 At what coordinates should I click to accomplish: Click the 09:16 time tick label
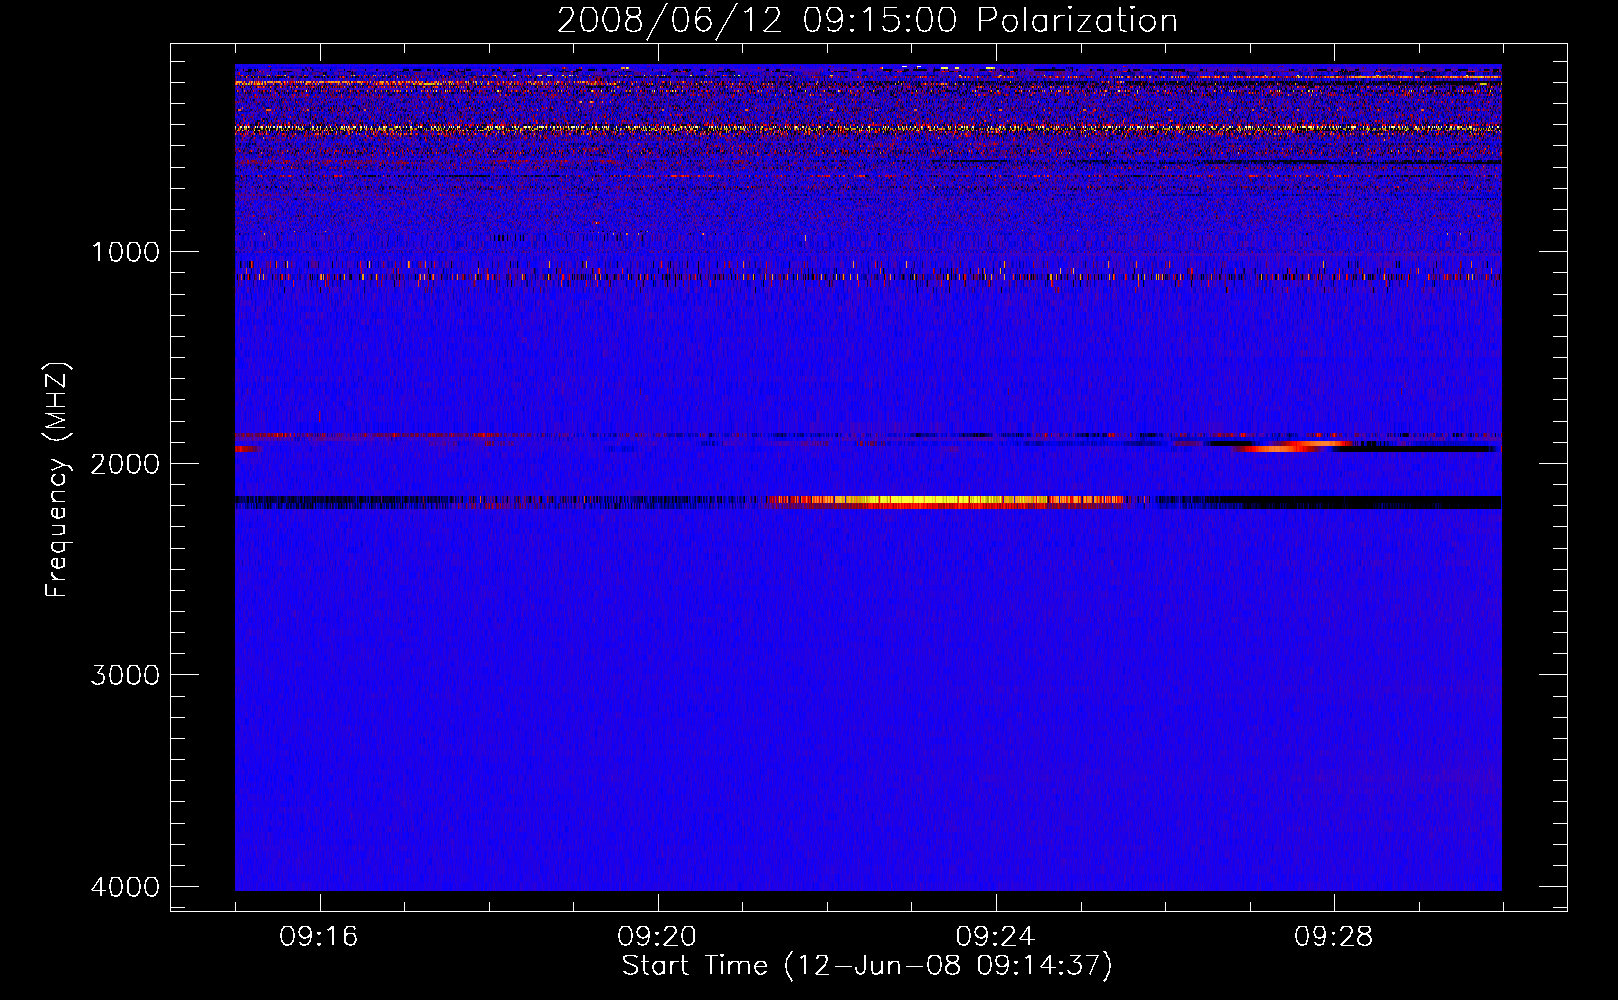click(319, 937)
